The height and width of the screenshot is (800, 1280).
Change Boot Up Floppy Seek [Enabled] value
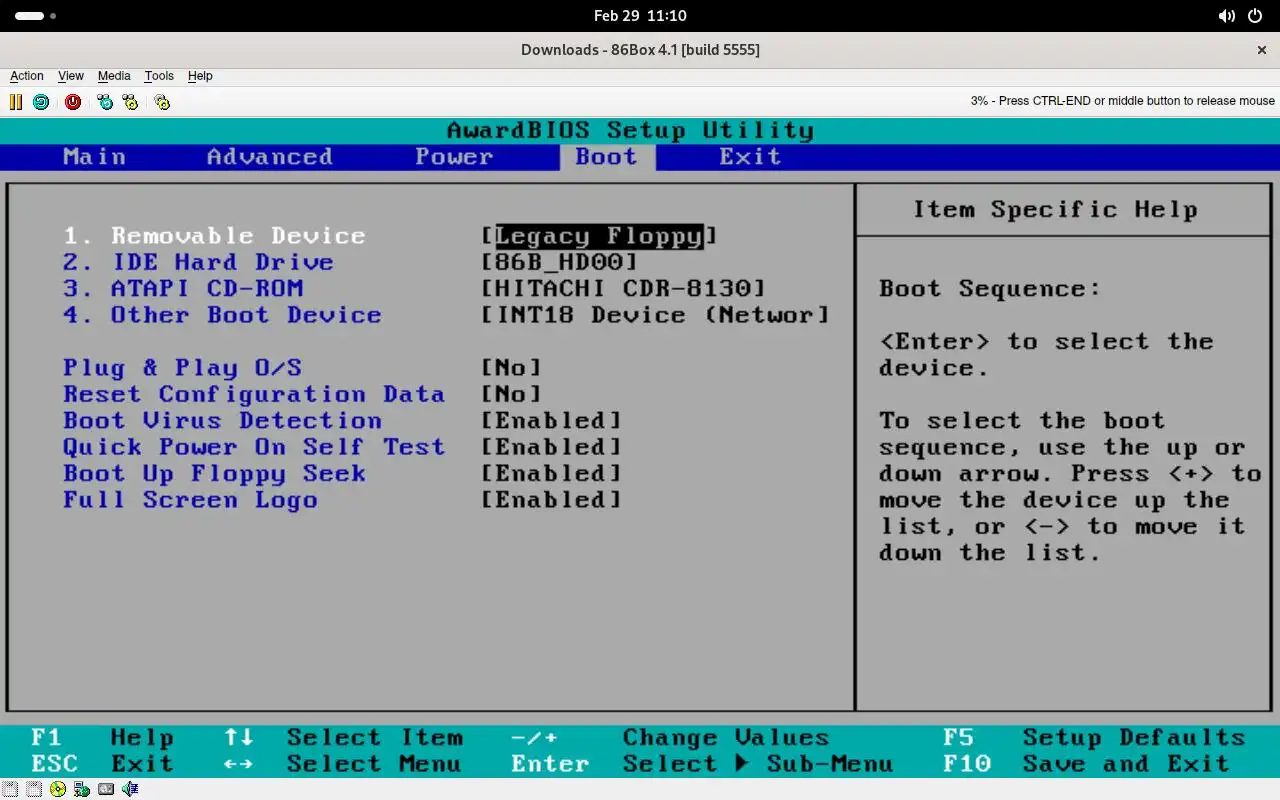tap(551, 474)
